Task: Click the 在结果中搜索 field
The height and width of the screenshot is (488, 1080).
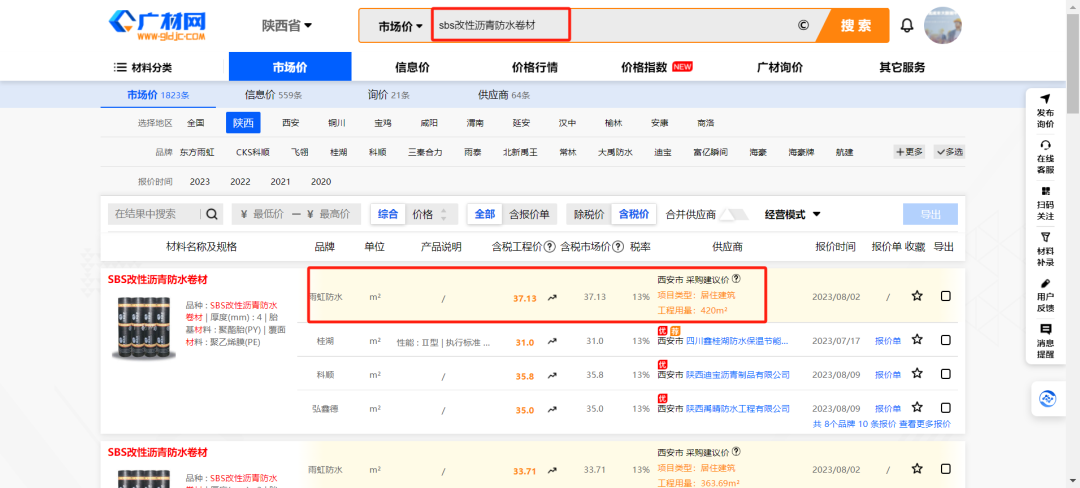Action: tap(156, 214)
